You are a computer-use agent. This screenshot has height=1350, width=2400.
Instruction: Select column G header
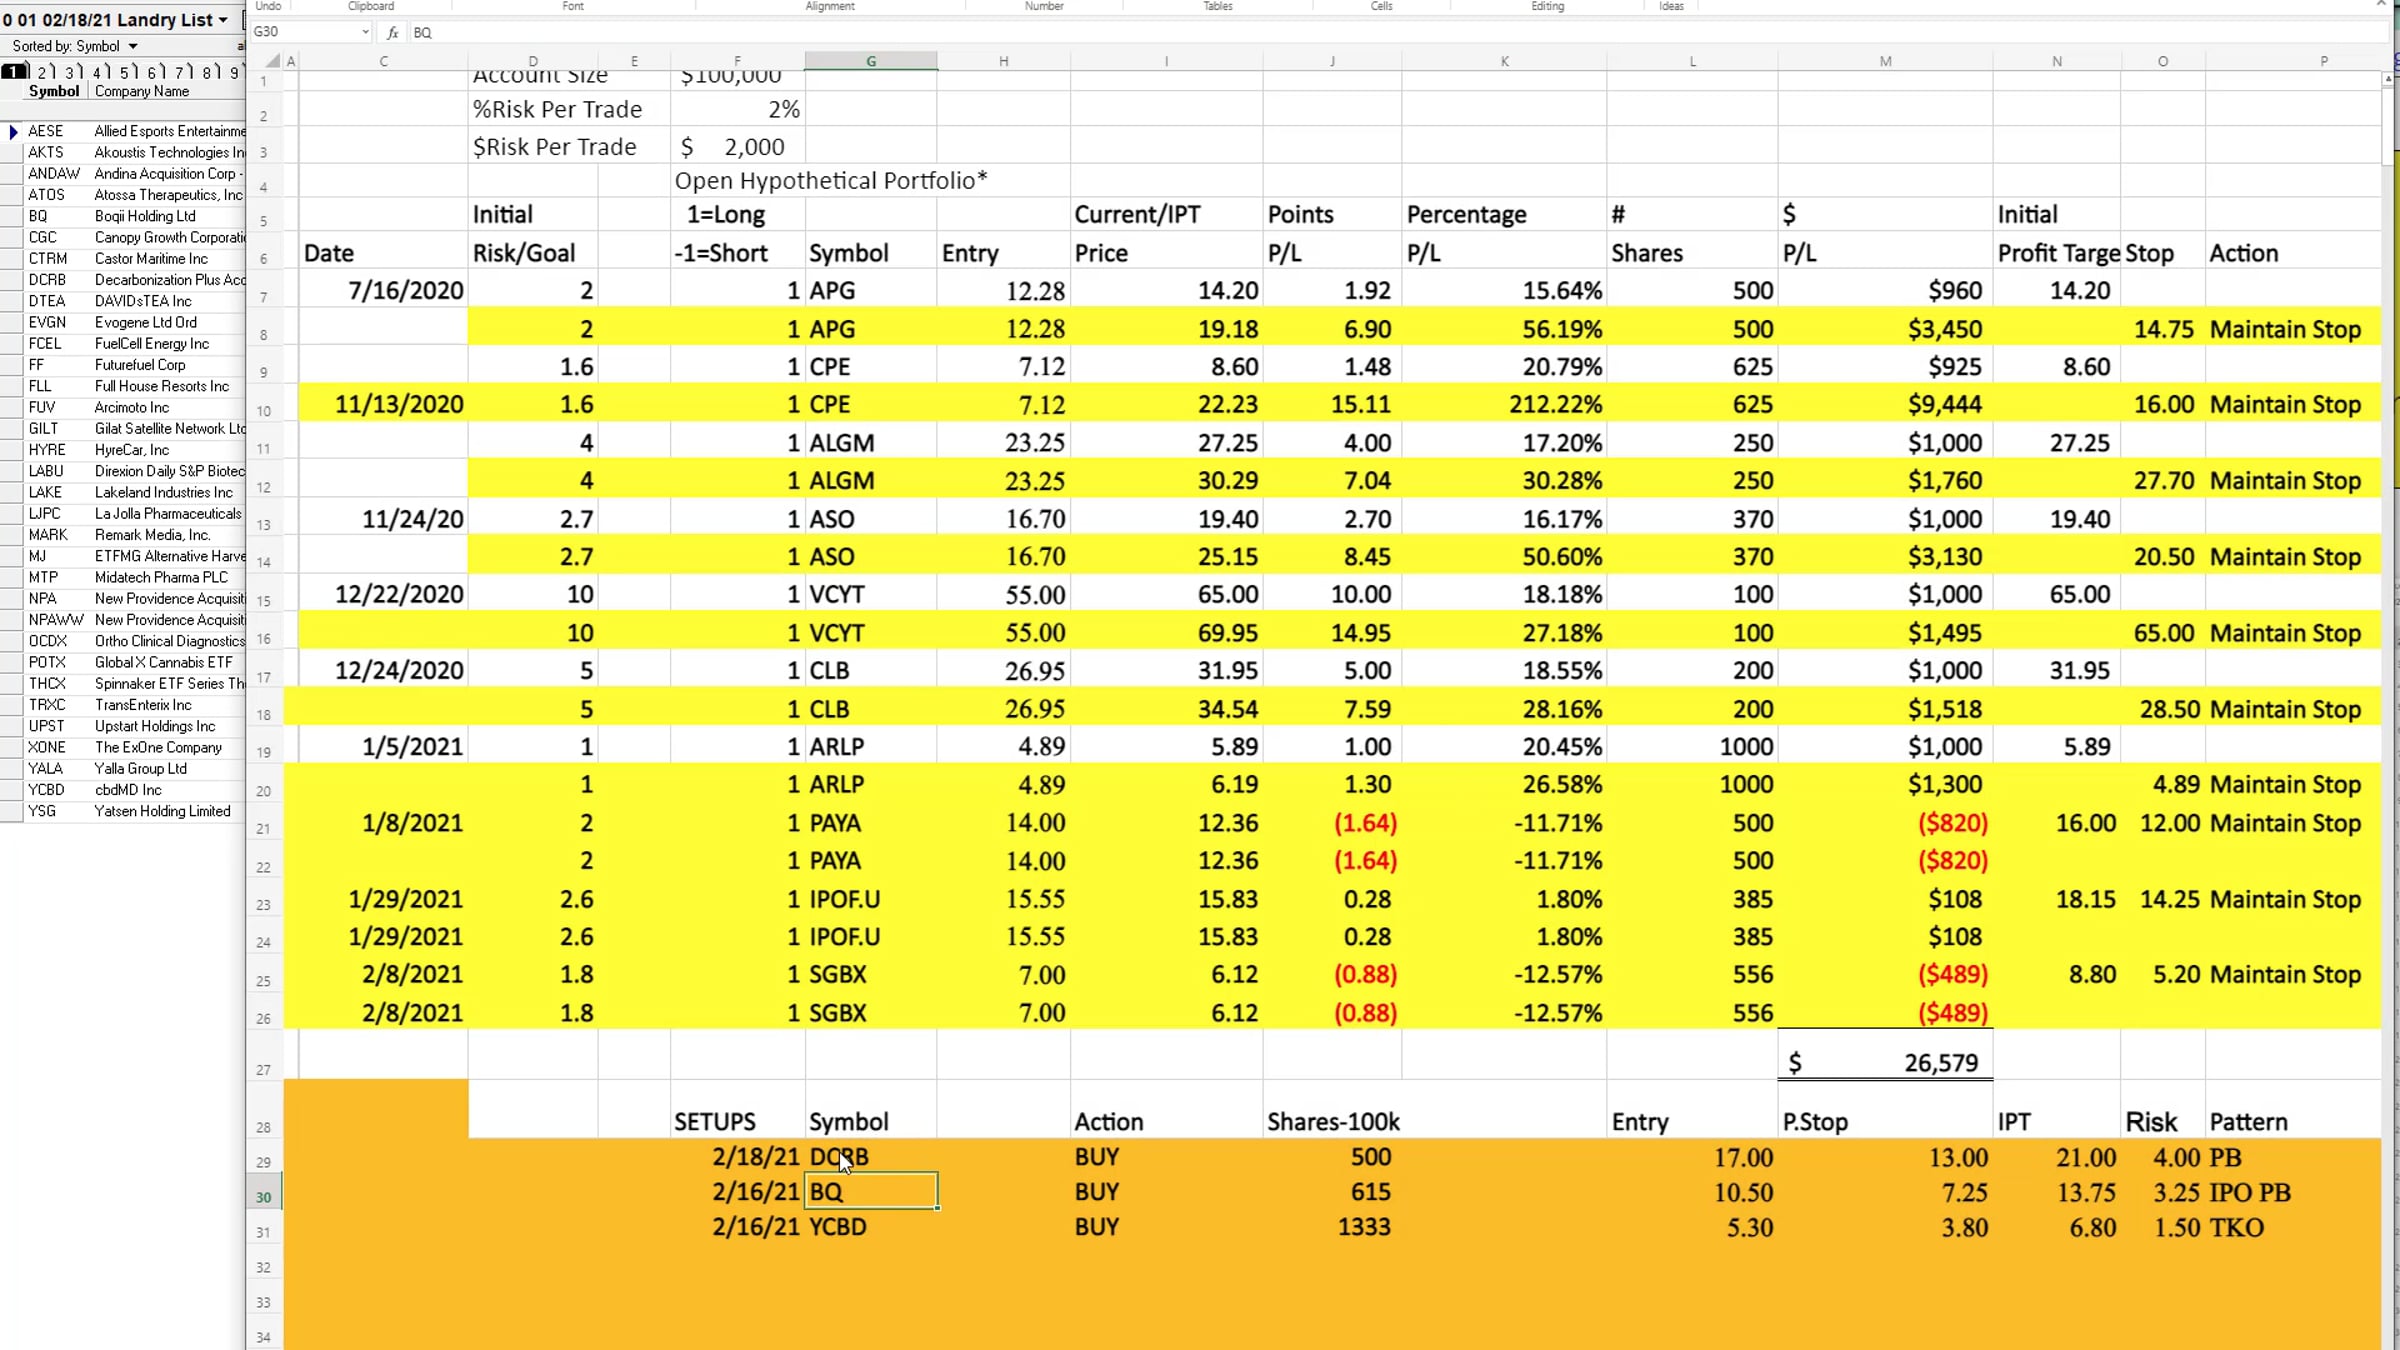click(871, 61)
